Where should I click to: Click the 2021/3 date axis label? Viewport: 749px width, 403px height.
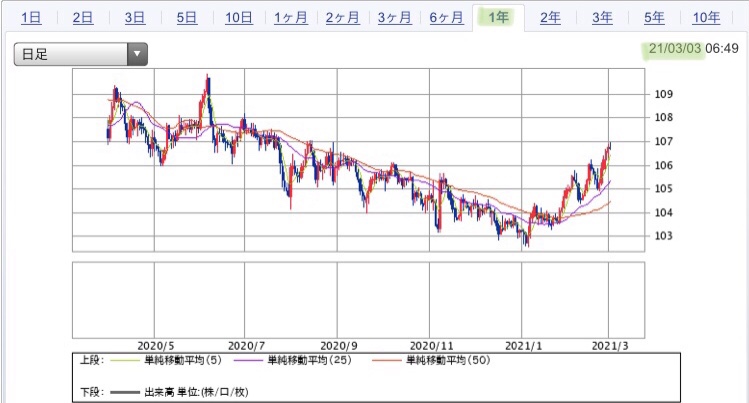(610, 346)
